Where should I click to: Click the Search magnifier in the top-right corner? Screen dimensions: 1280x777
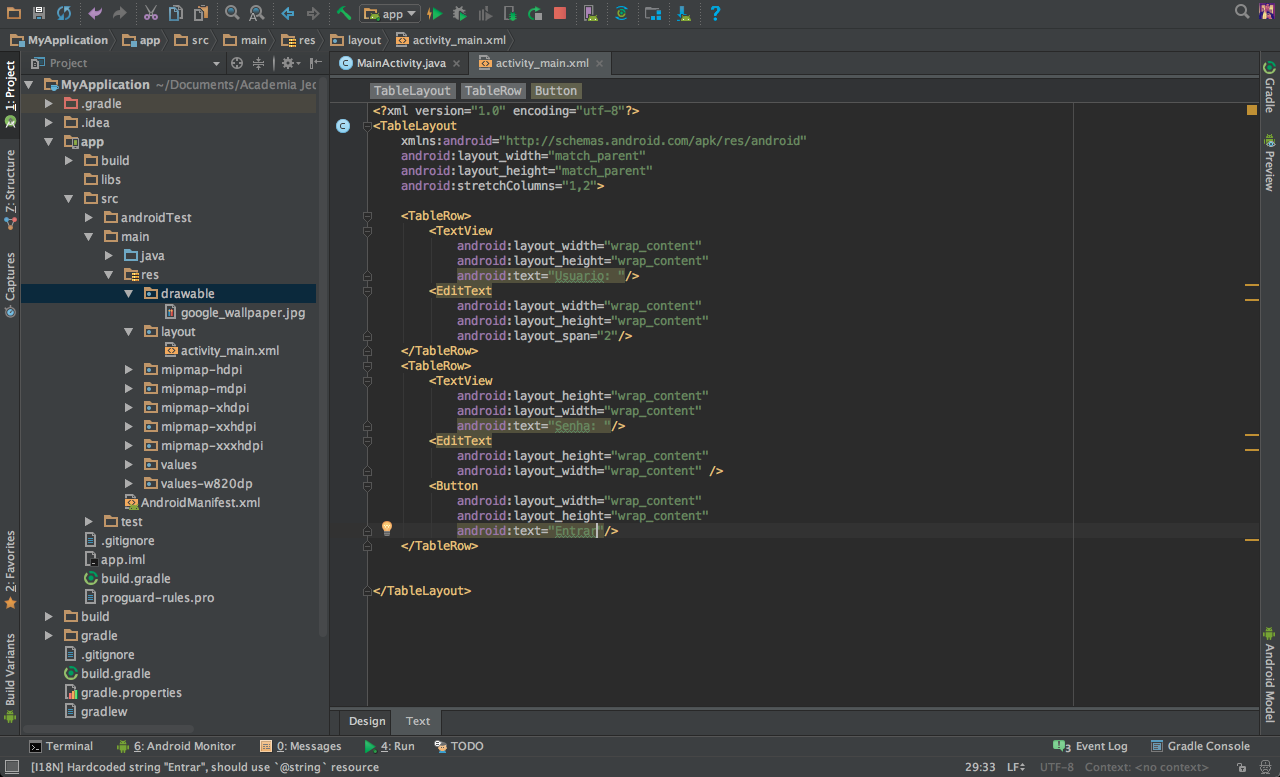click(x=1240, y=12)
